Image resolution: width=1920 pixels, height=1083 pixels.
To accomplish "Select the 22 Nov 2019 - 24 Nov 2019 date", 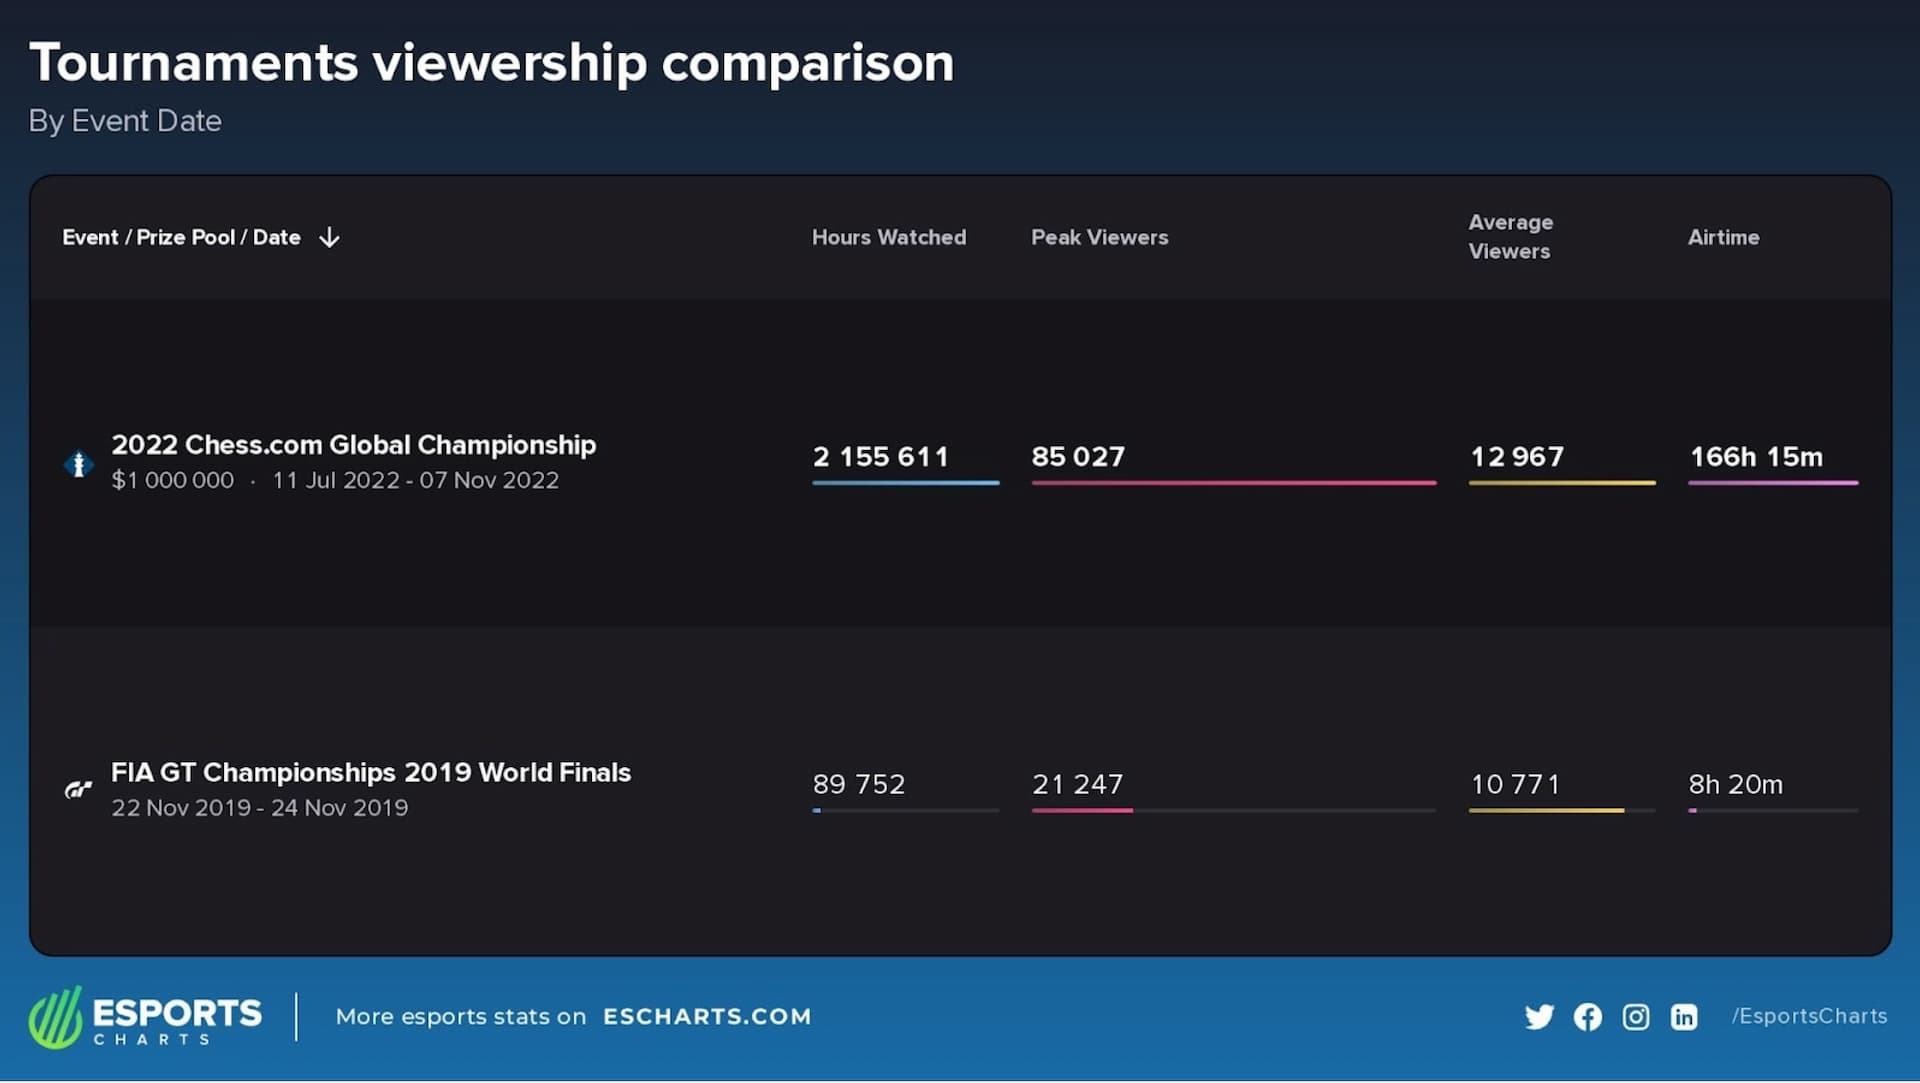I will click(259, 808).
